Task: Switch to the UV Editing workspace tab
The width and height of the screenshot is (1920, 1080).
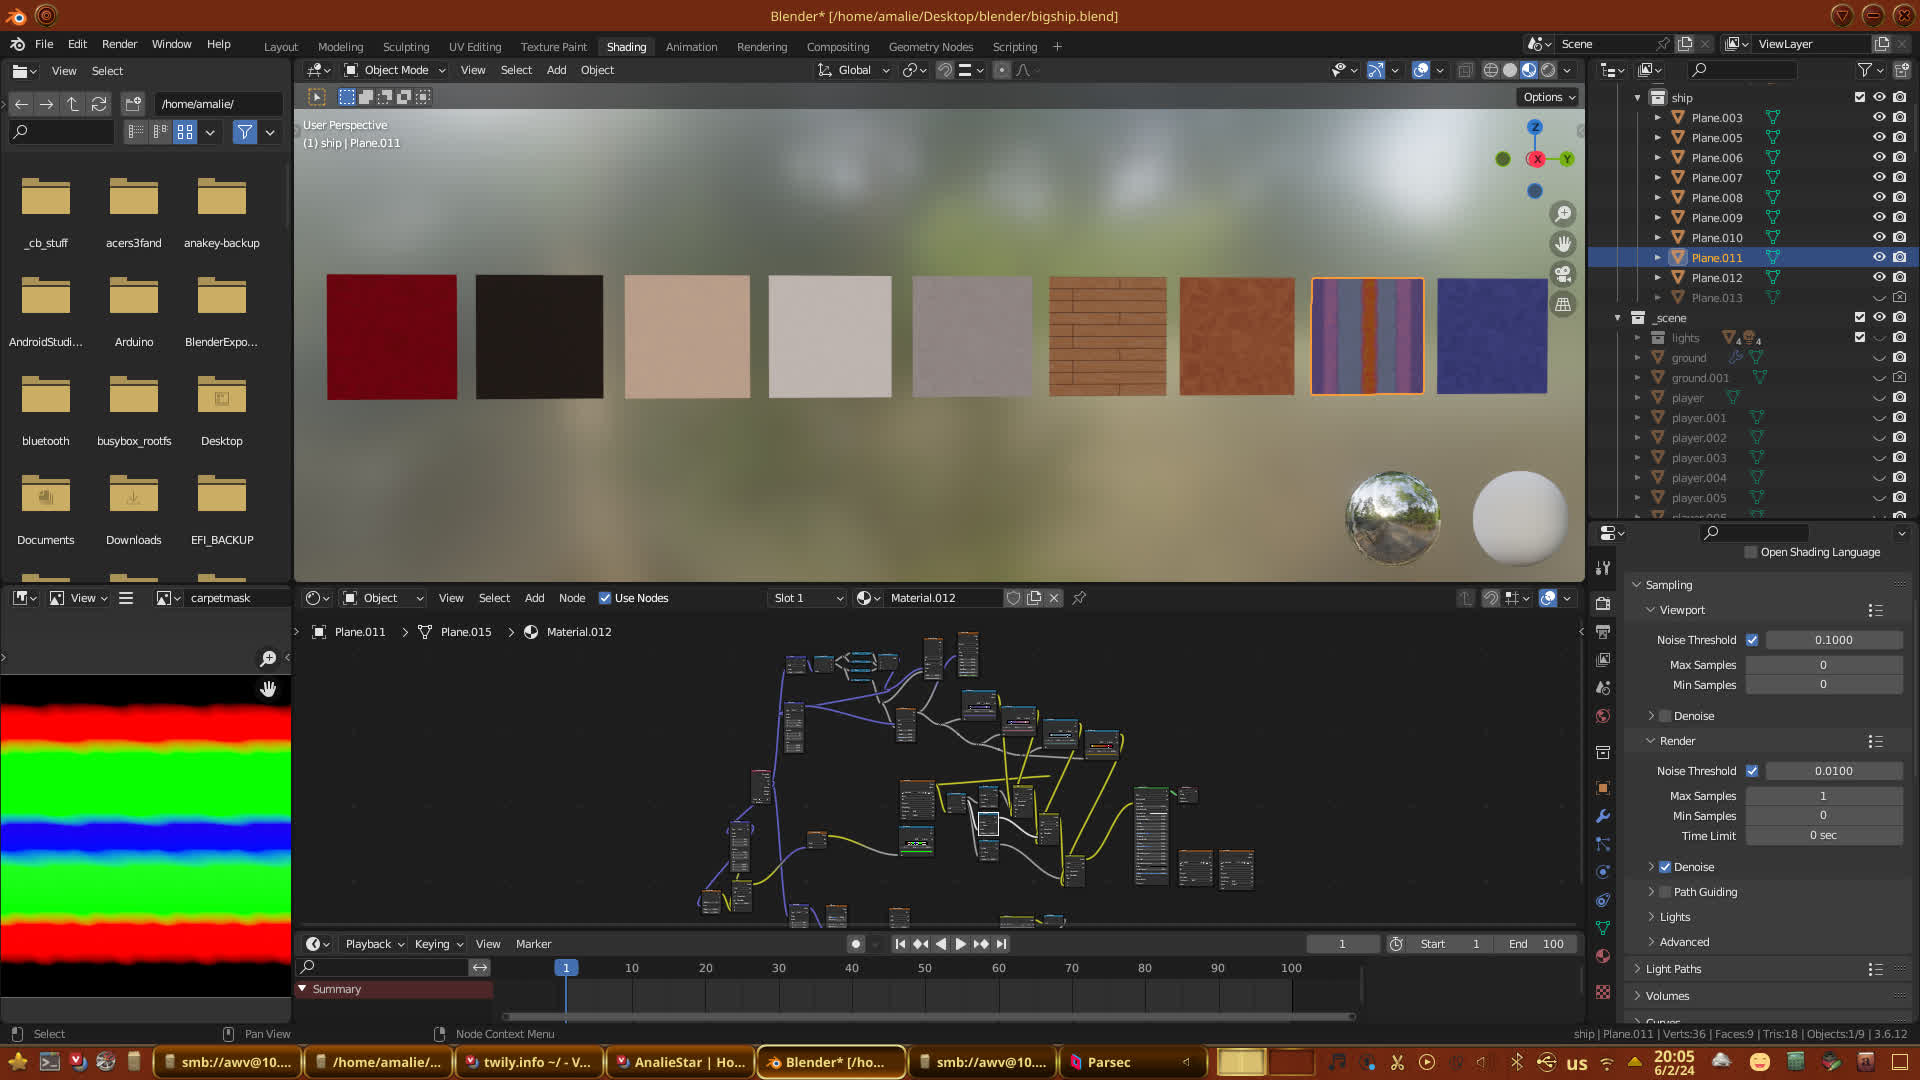Action: (475, 47)
